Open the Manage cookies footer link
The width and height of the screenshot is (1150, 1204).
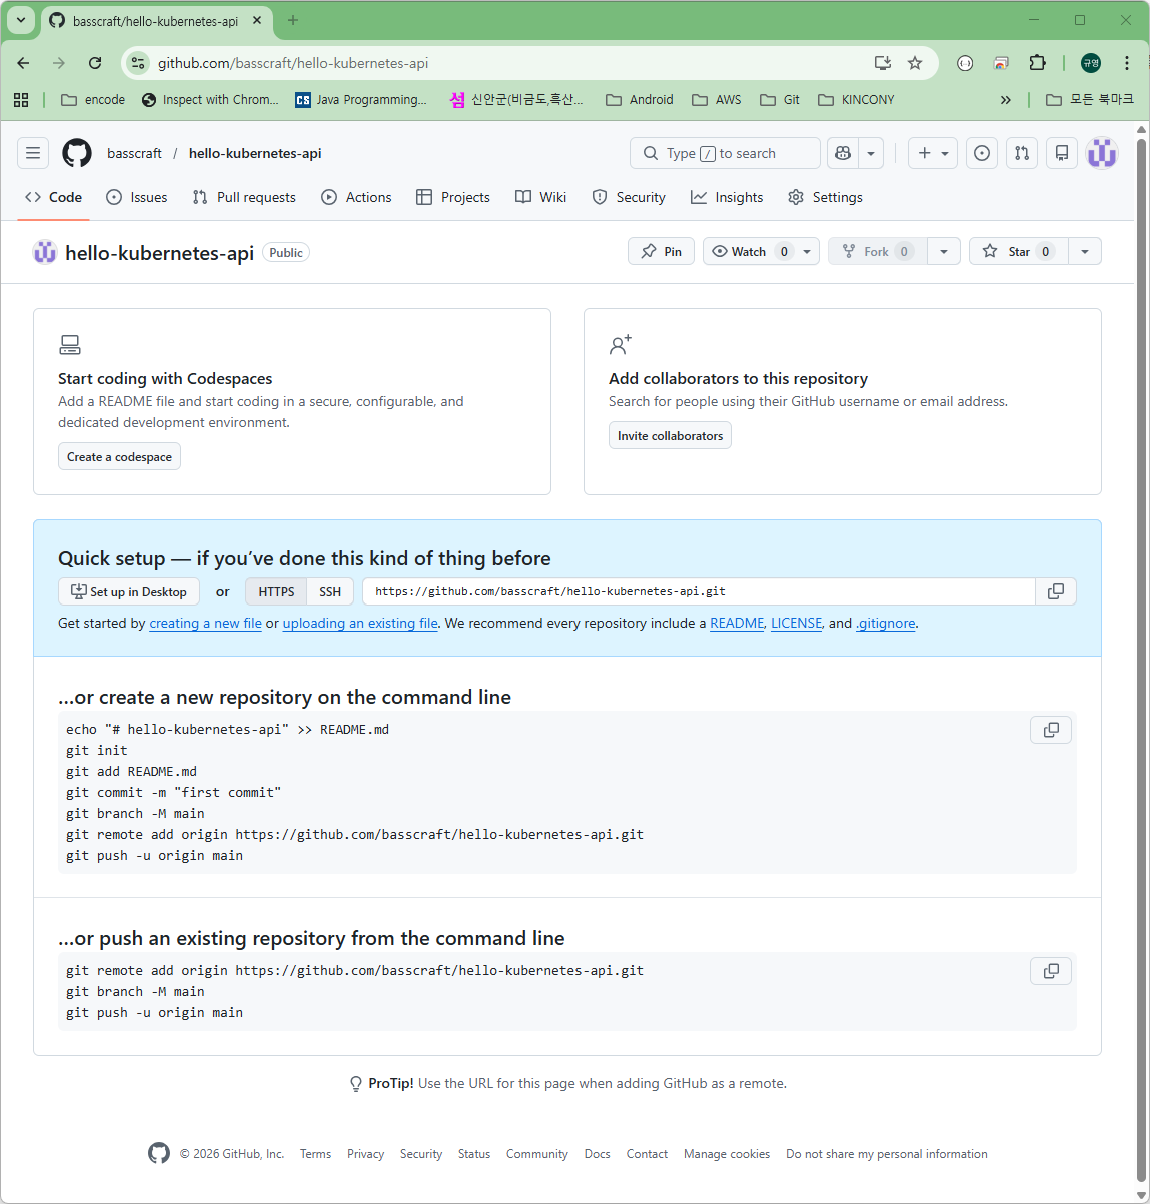(727, 1154)
